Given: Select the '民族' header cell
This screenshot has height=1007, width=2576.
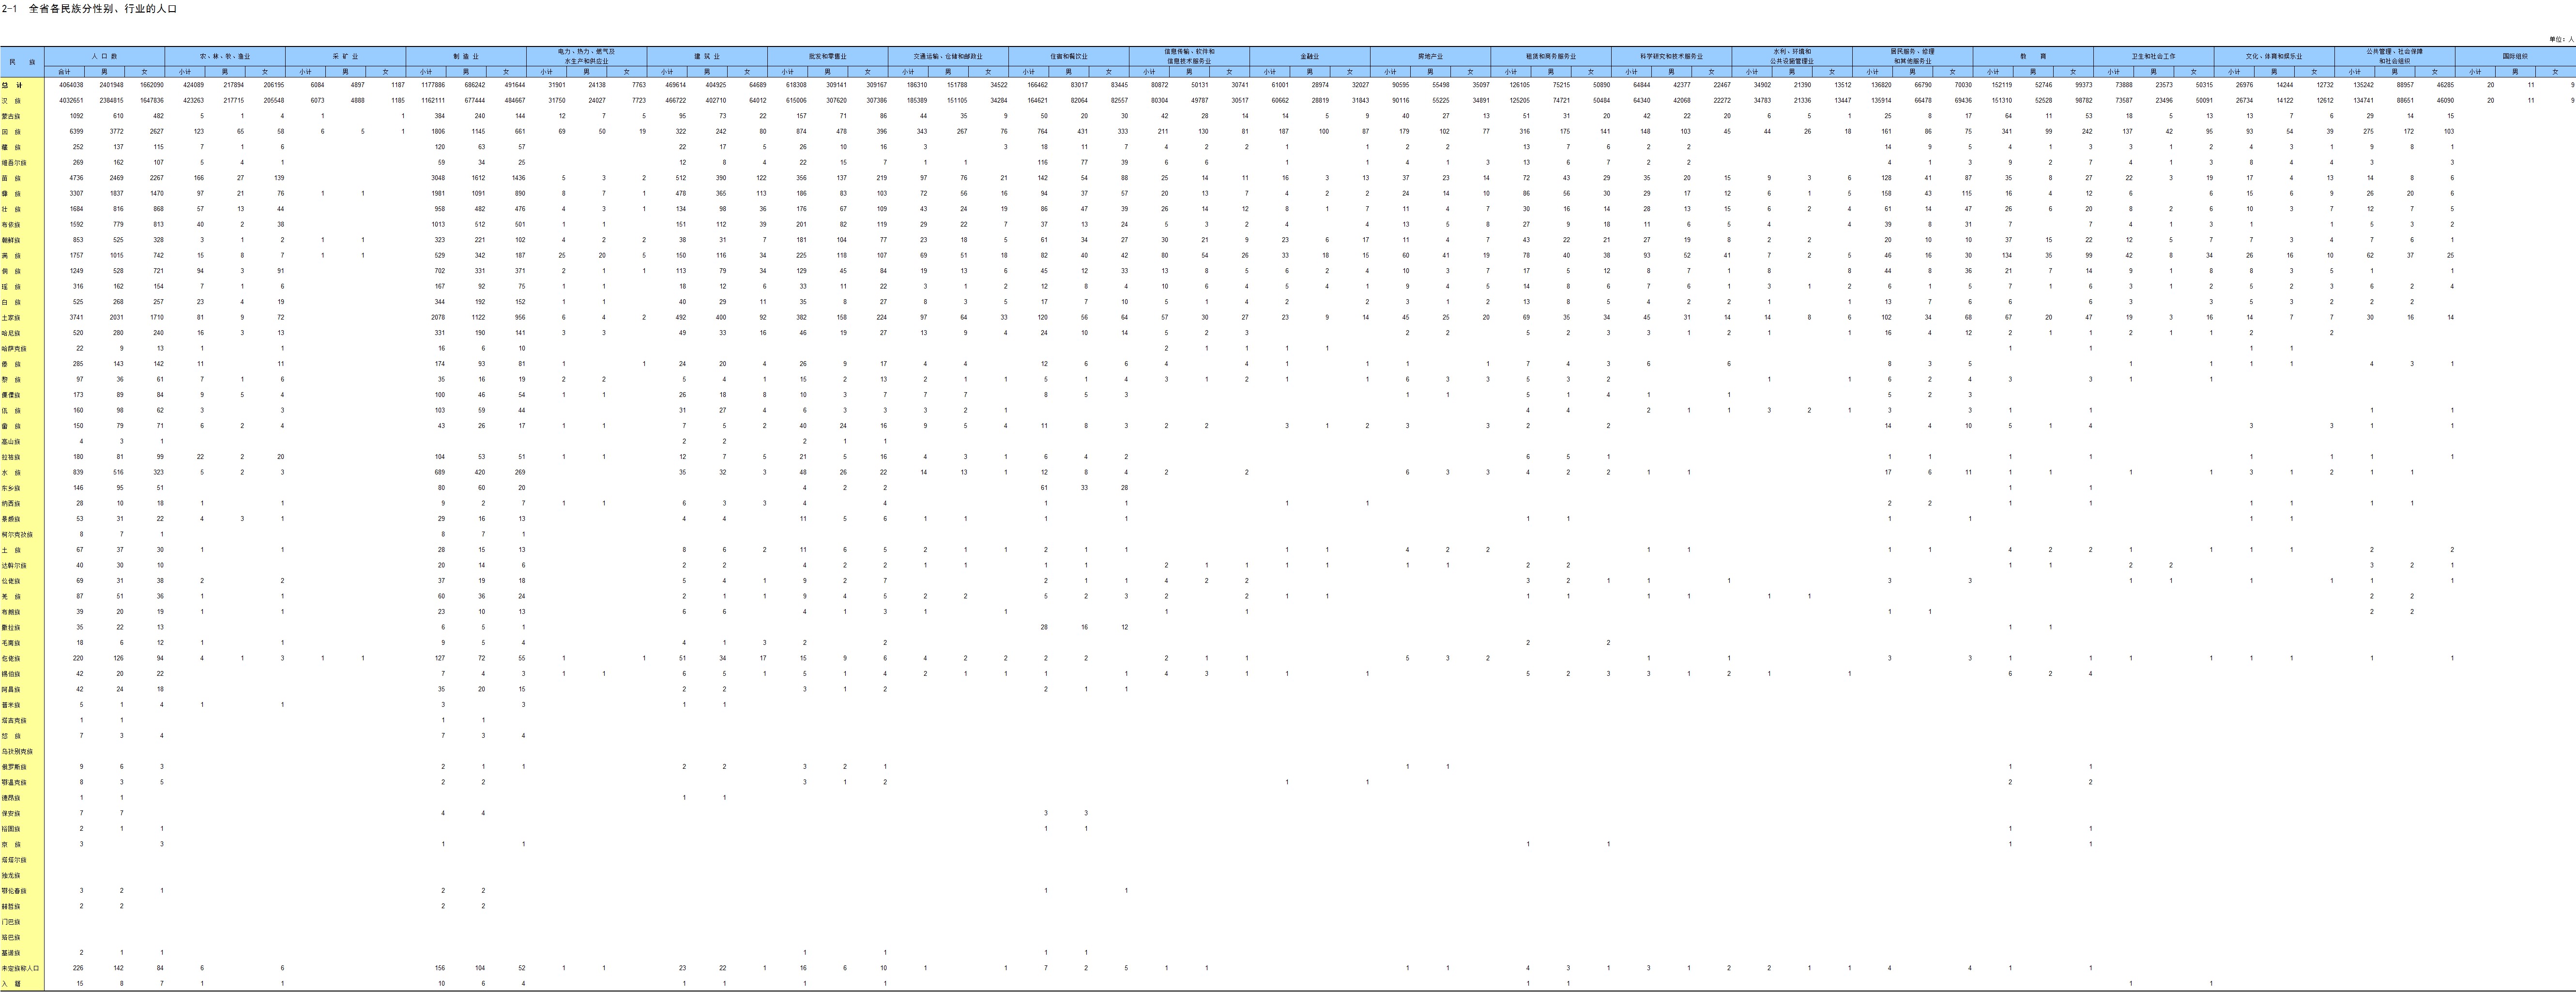Looking at the screenshot, I should pyautogui.click(x=22, y=62).
